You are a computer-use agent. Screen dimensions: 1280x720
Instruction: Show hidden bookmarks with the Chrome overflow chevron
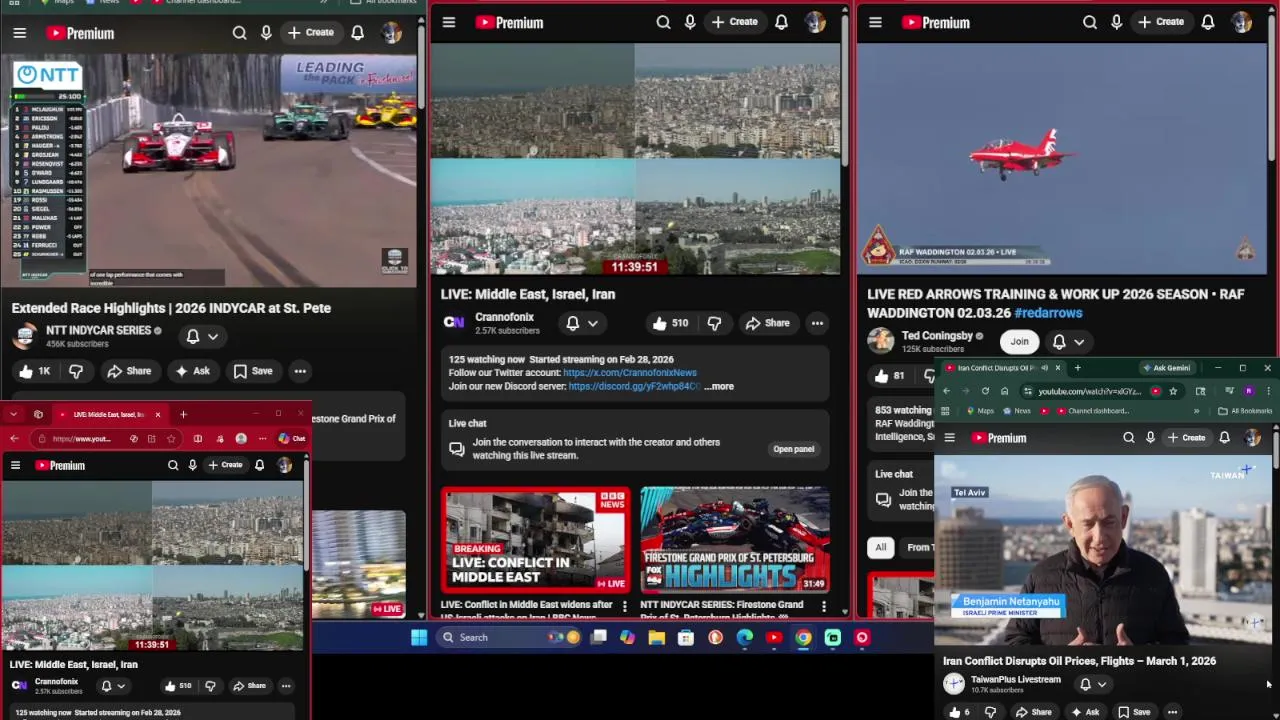tap(1196, 411)
